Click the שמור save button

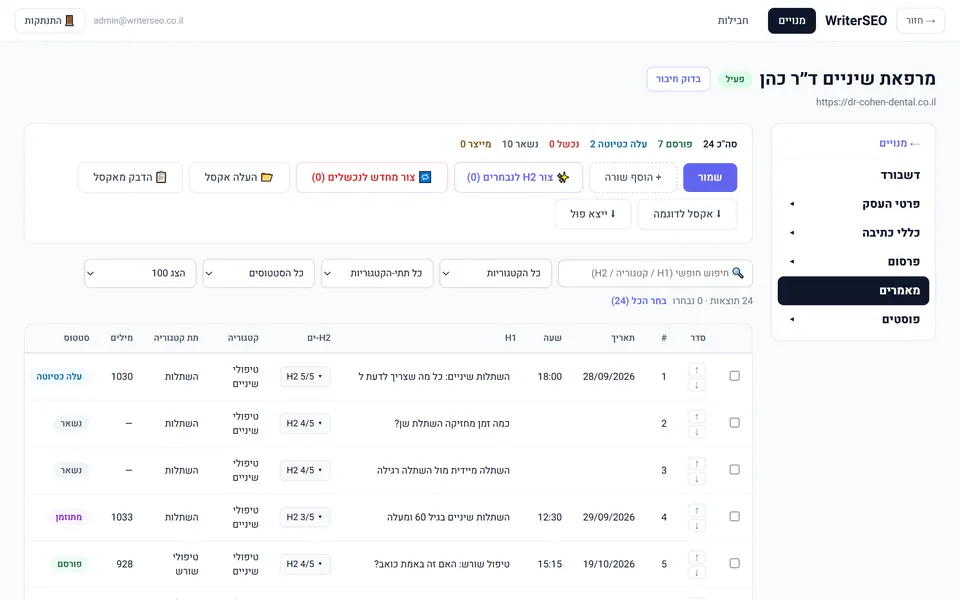click(x=710, y=178)
